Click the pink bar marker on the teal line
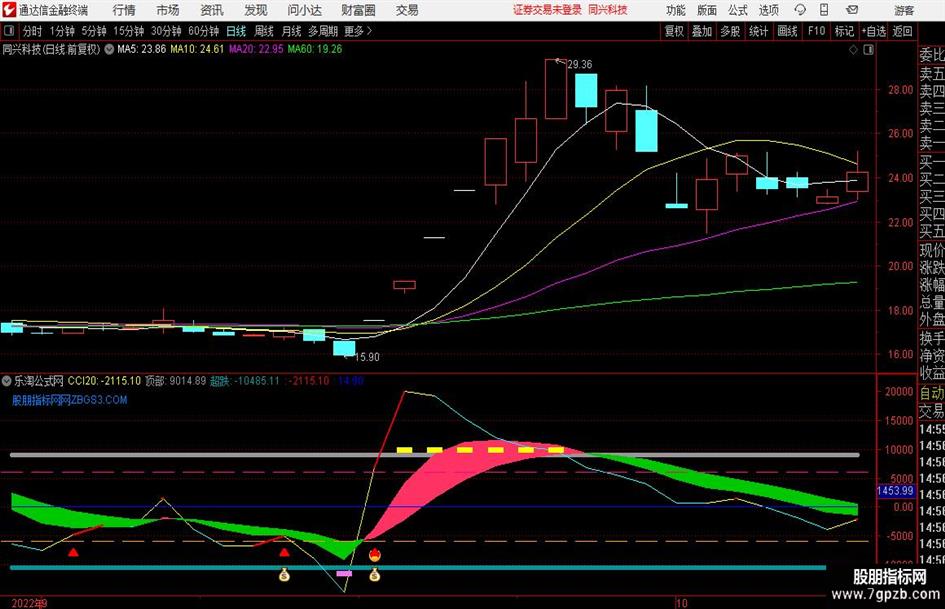The height and width of the screenshot is (609, 945). tap(344, 573)
